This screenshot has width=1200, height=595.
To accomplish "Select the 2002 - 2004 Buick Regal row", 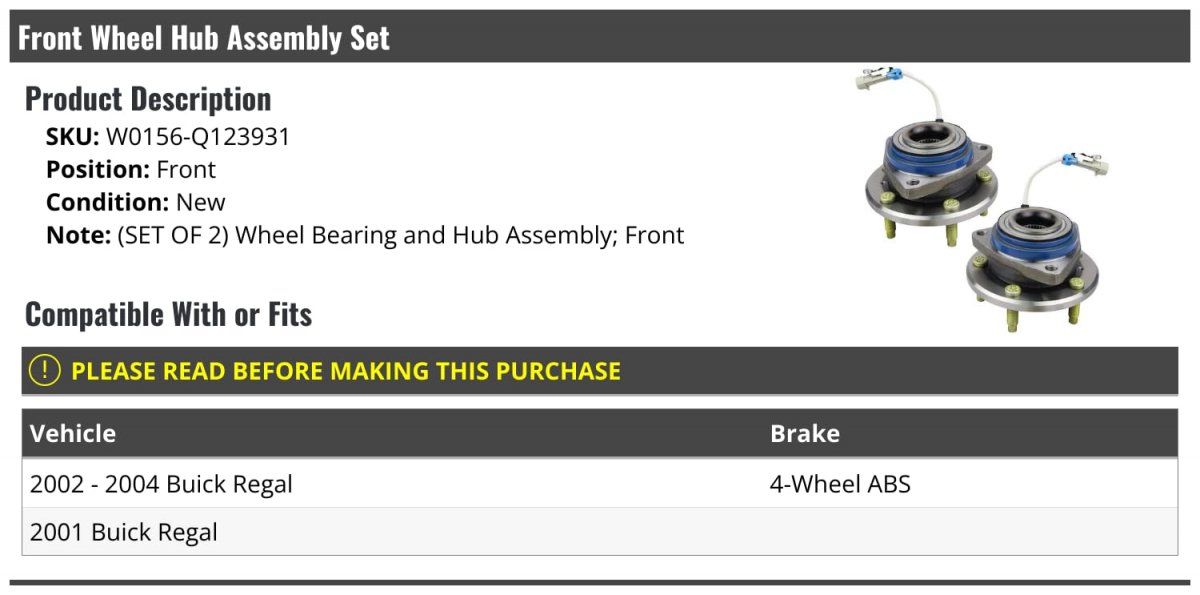I will click(600, 484).
